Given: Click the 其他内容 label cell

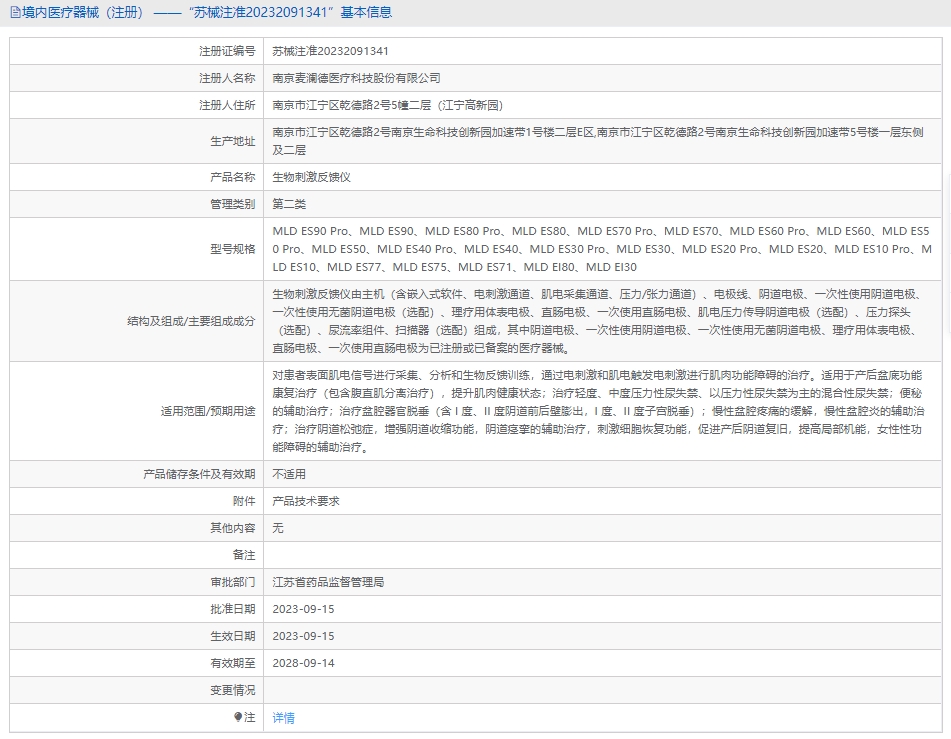Looking at the screenshot, I should coord(136,528).
